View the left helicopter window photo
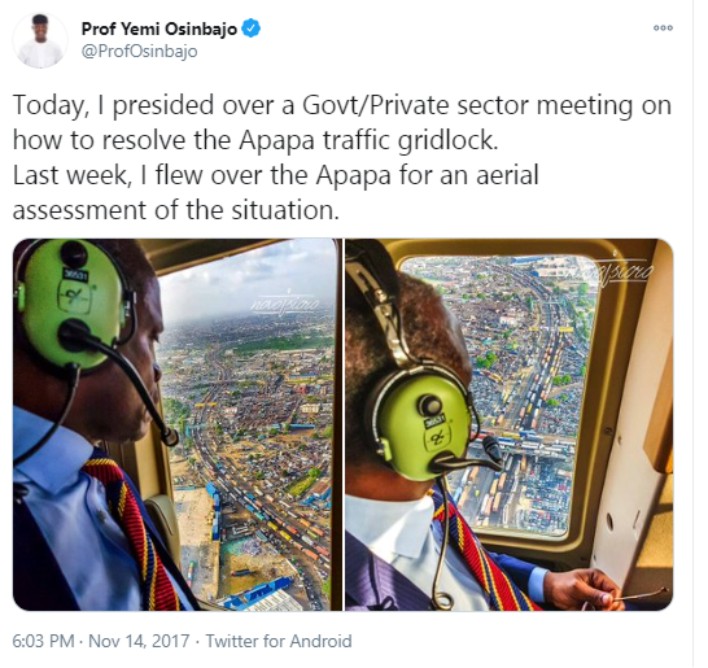 tap(177, 425)
